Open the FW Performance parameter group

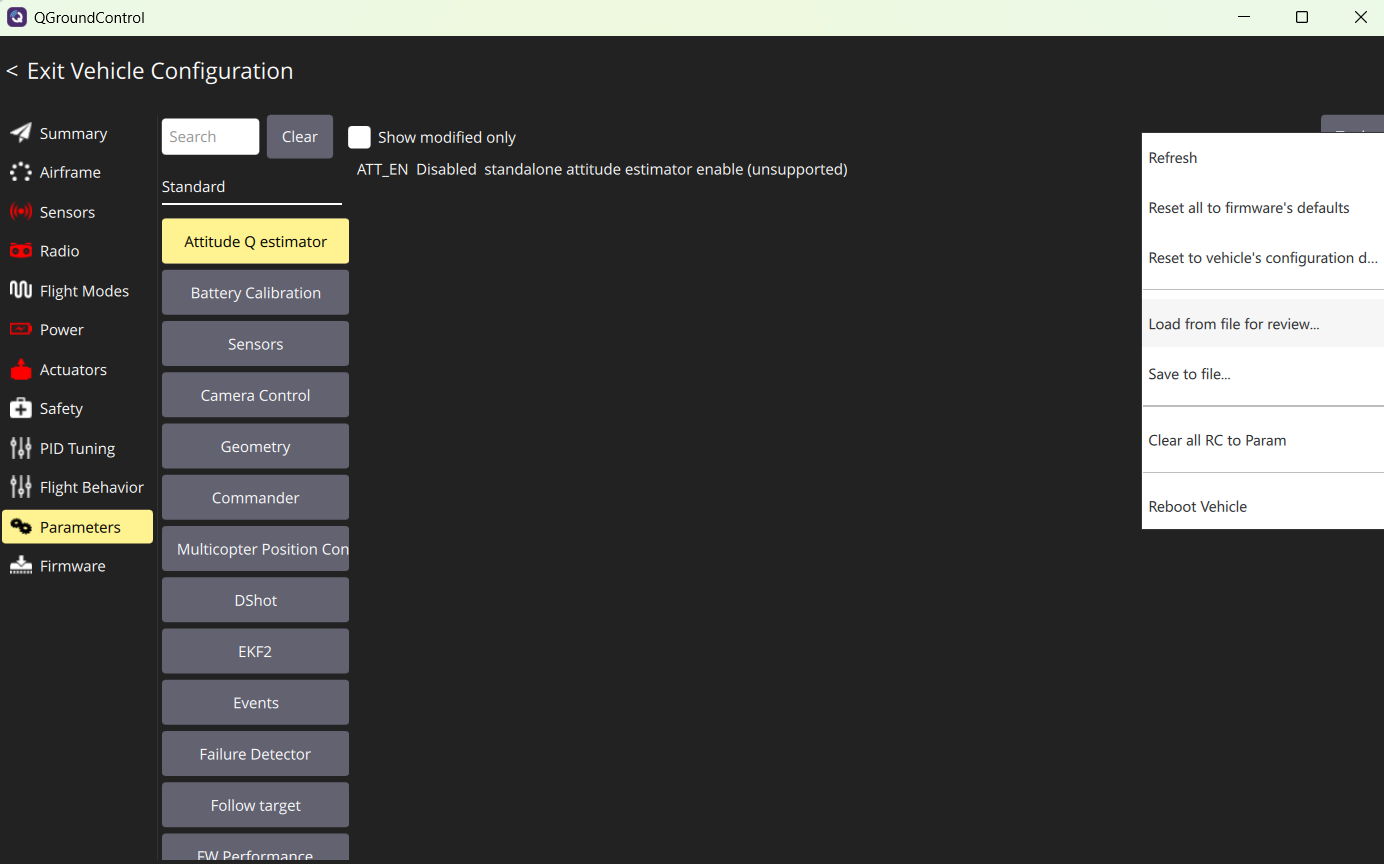(255, 849)
